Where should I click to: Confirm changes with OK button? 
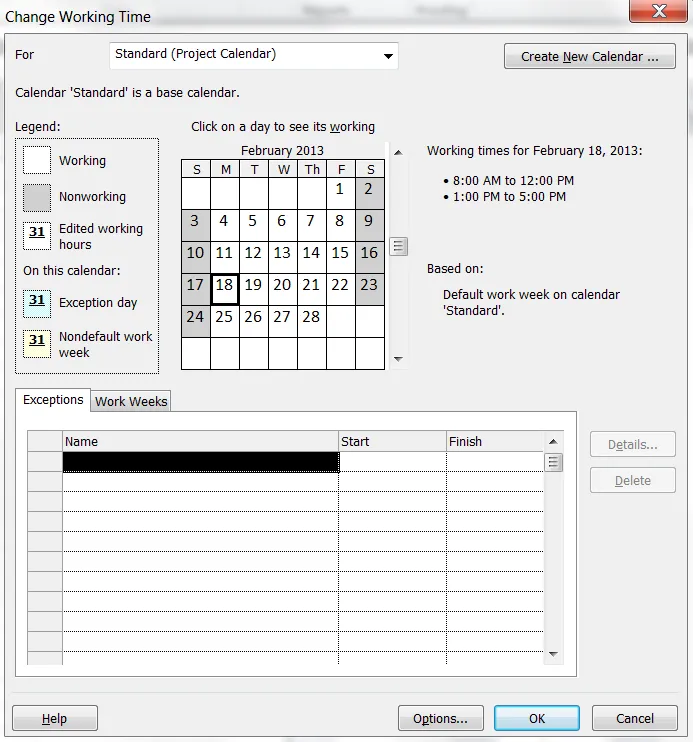click(537, 718)
